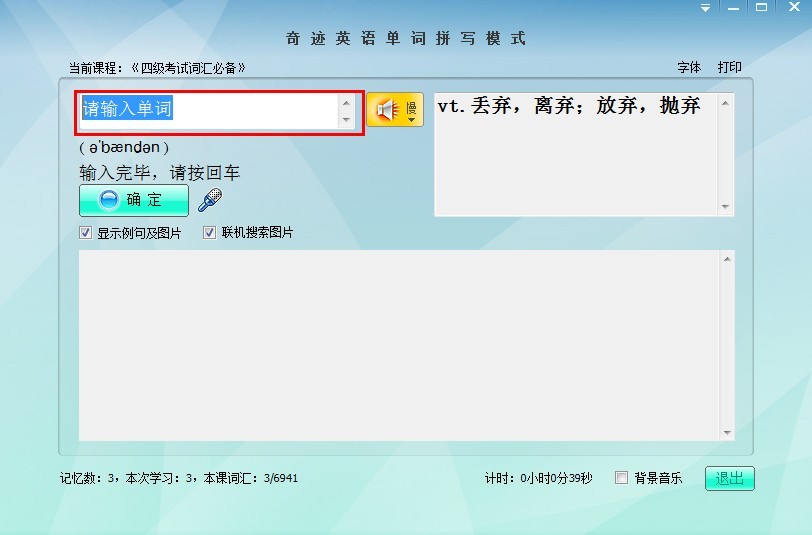The width and height of the screenshot is (812, 535).
Task: Open the 打印 print menu
Action: tap(729, 68)
